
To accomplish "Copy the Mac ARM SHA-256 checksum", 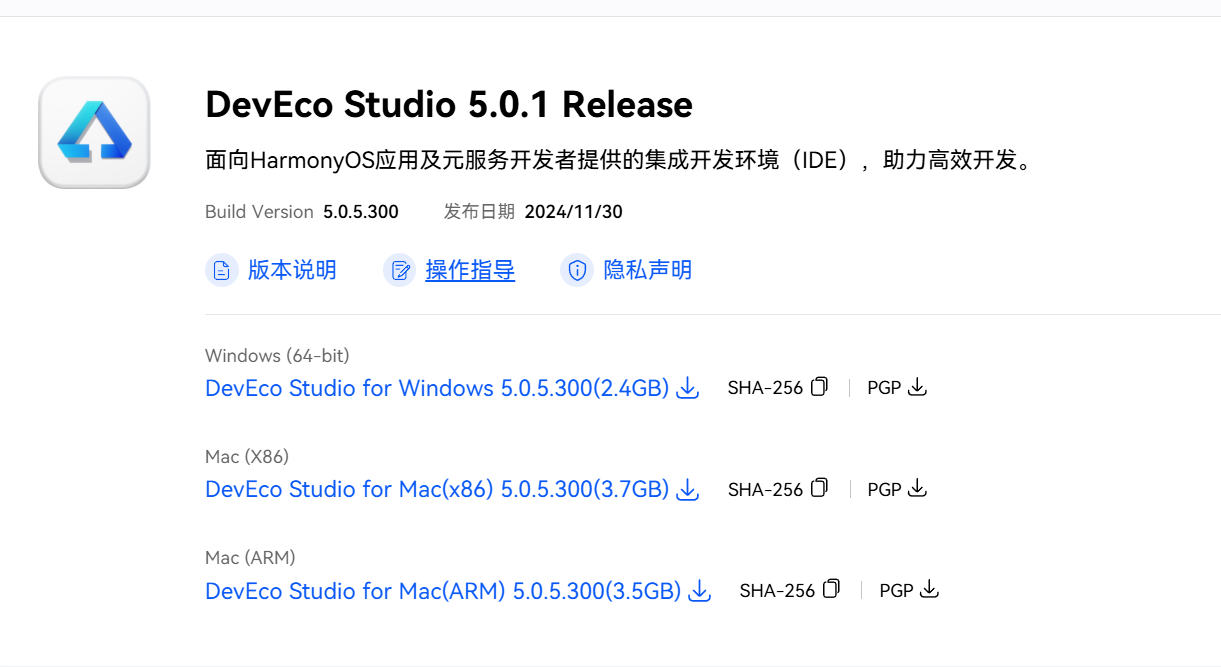I will 831,590.
